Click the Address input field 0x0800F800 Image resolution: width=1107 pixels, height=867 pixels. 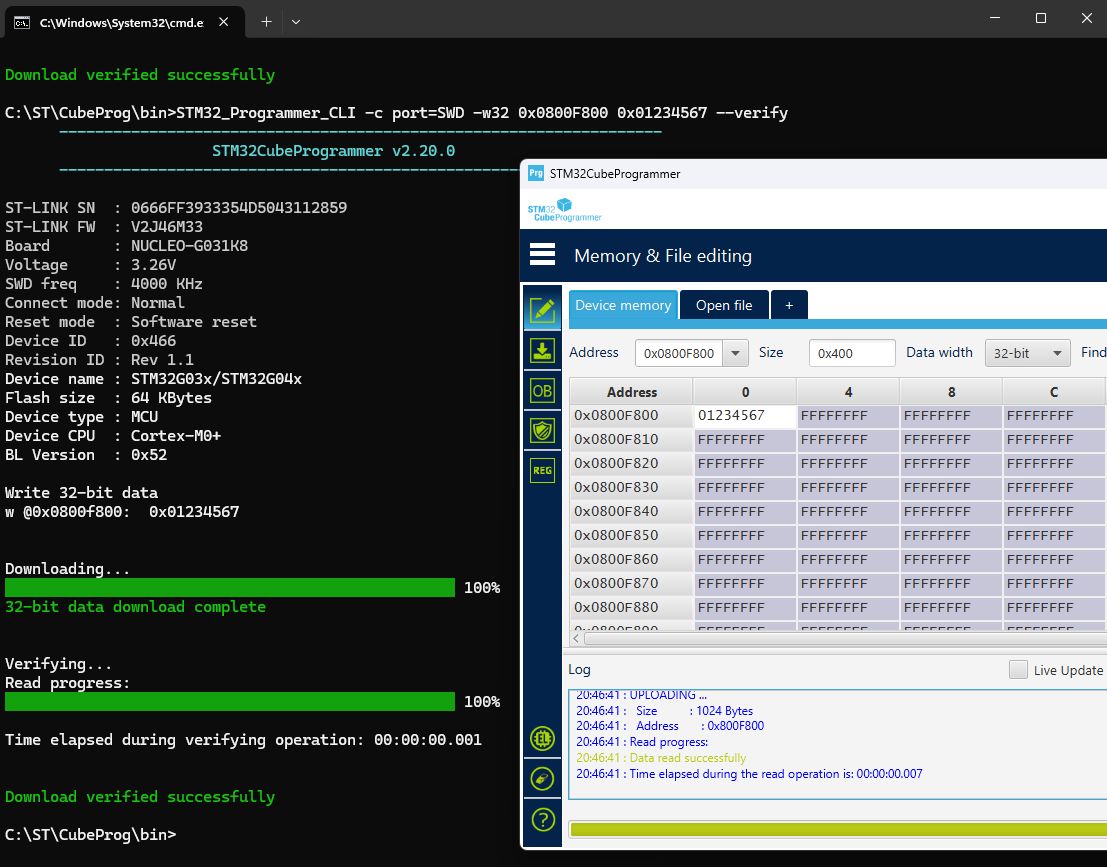coord(679,353)
